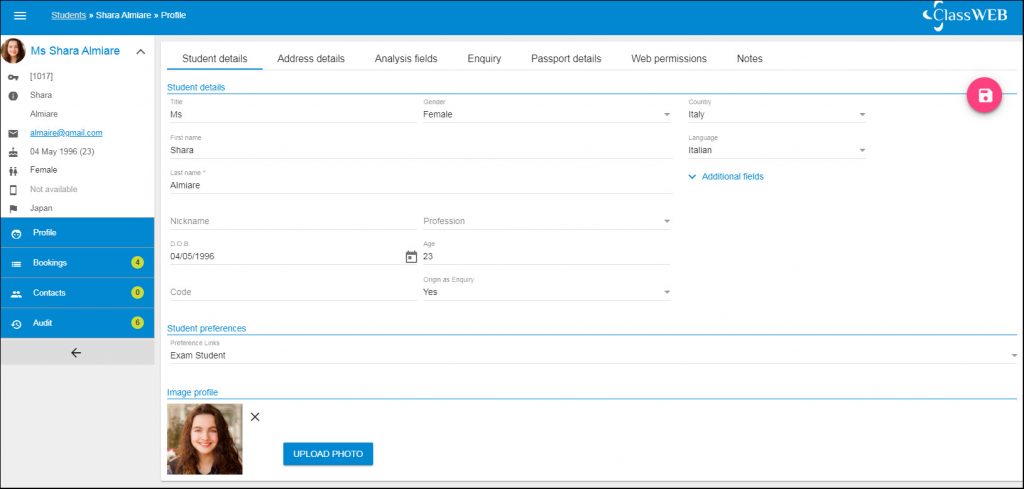Switch to the Address details tab

coord(311,59)
